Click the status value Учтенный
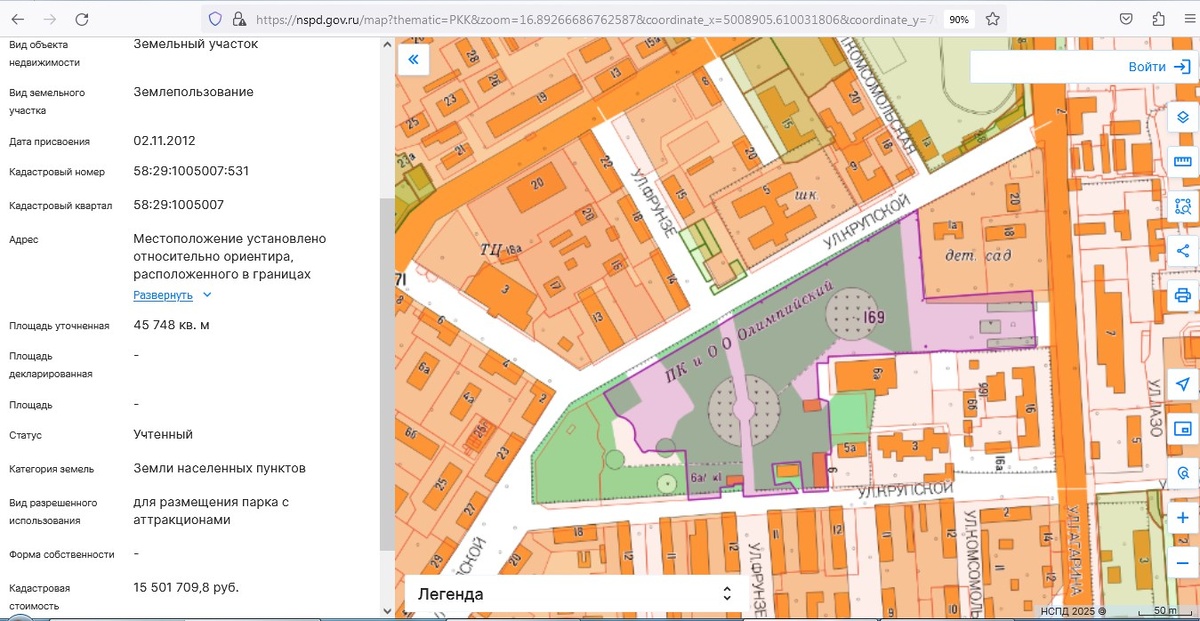1200x621 pixels. [163, 434]
